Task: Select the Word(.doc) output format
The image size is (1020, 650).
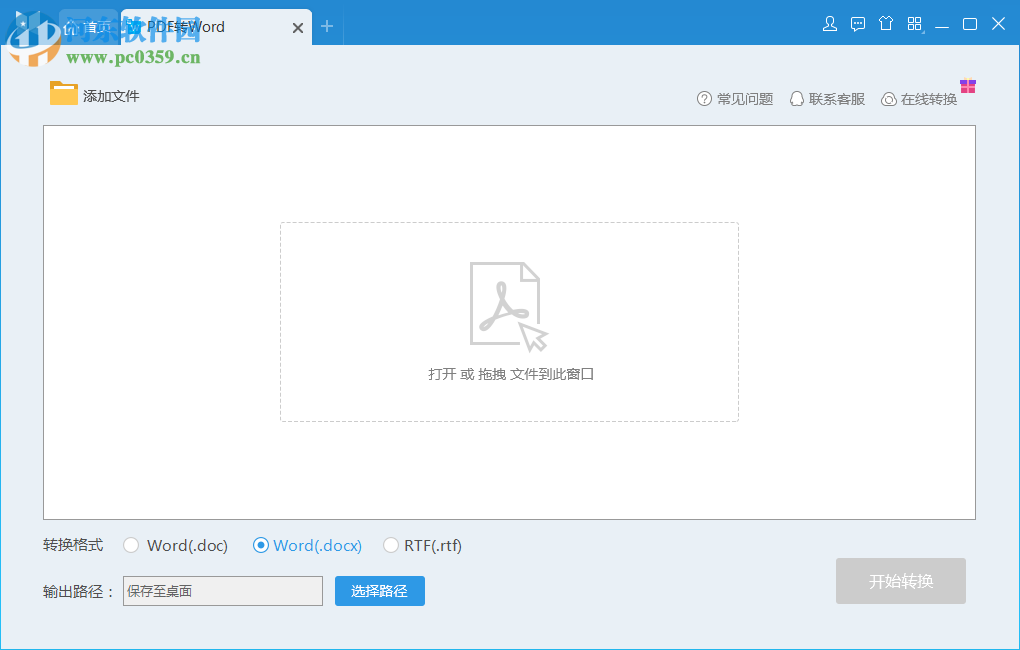Action: (x=131, y=545)
